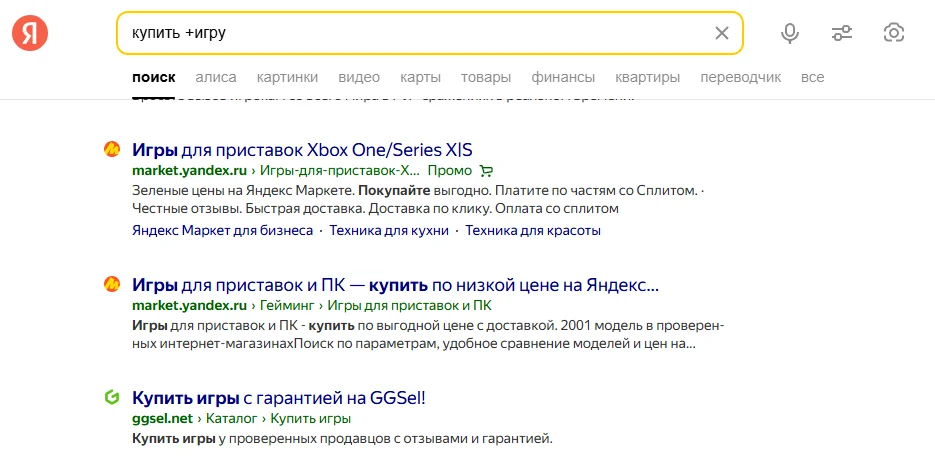Focus the search field with «купить +игру»
Image resolution: width=935 pixels, height=468 pixels.
pos(410,33)
